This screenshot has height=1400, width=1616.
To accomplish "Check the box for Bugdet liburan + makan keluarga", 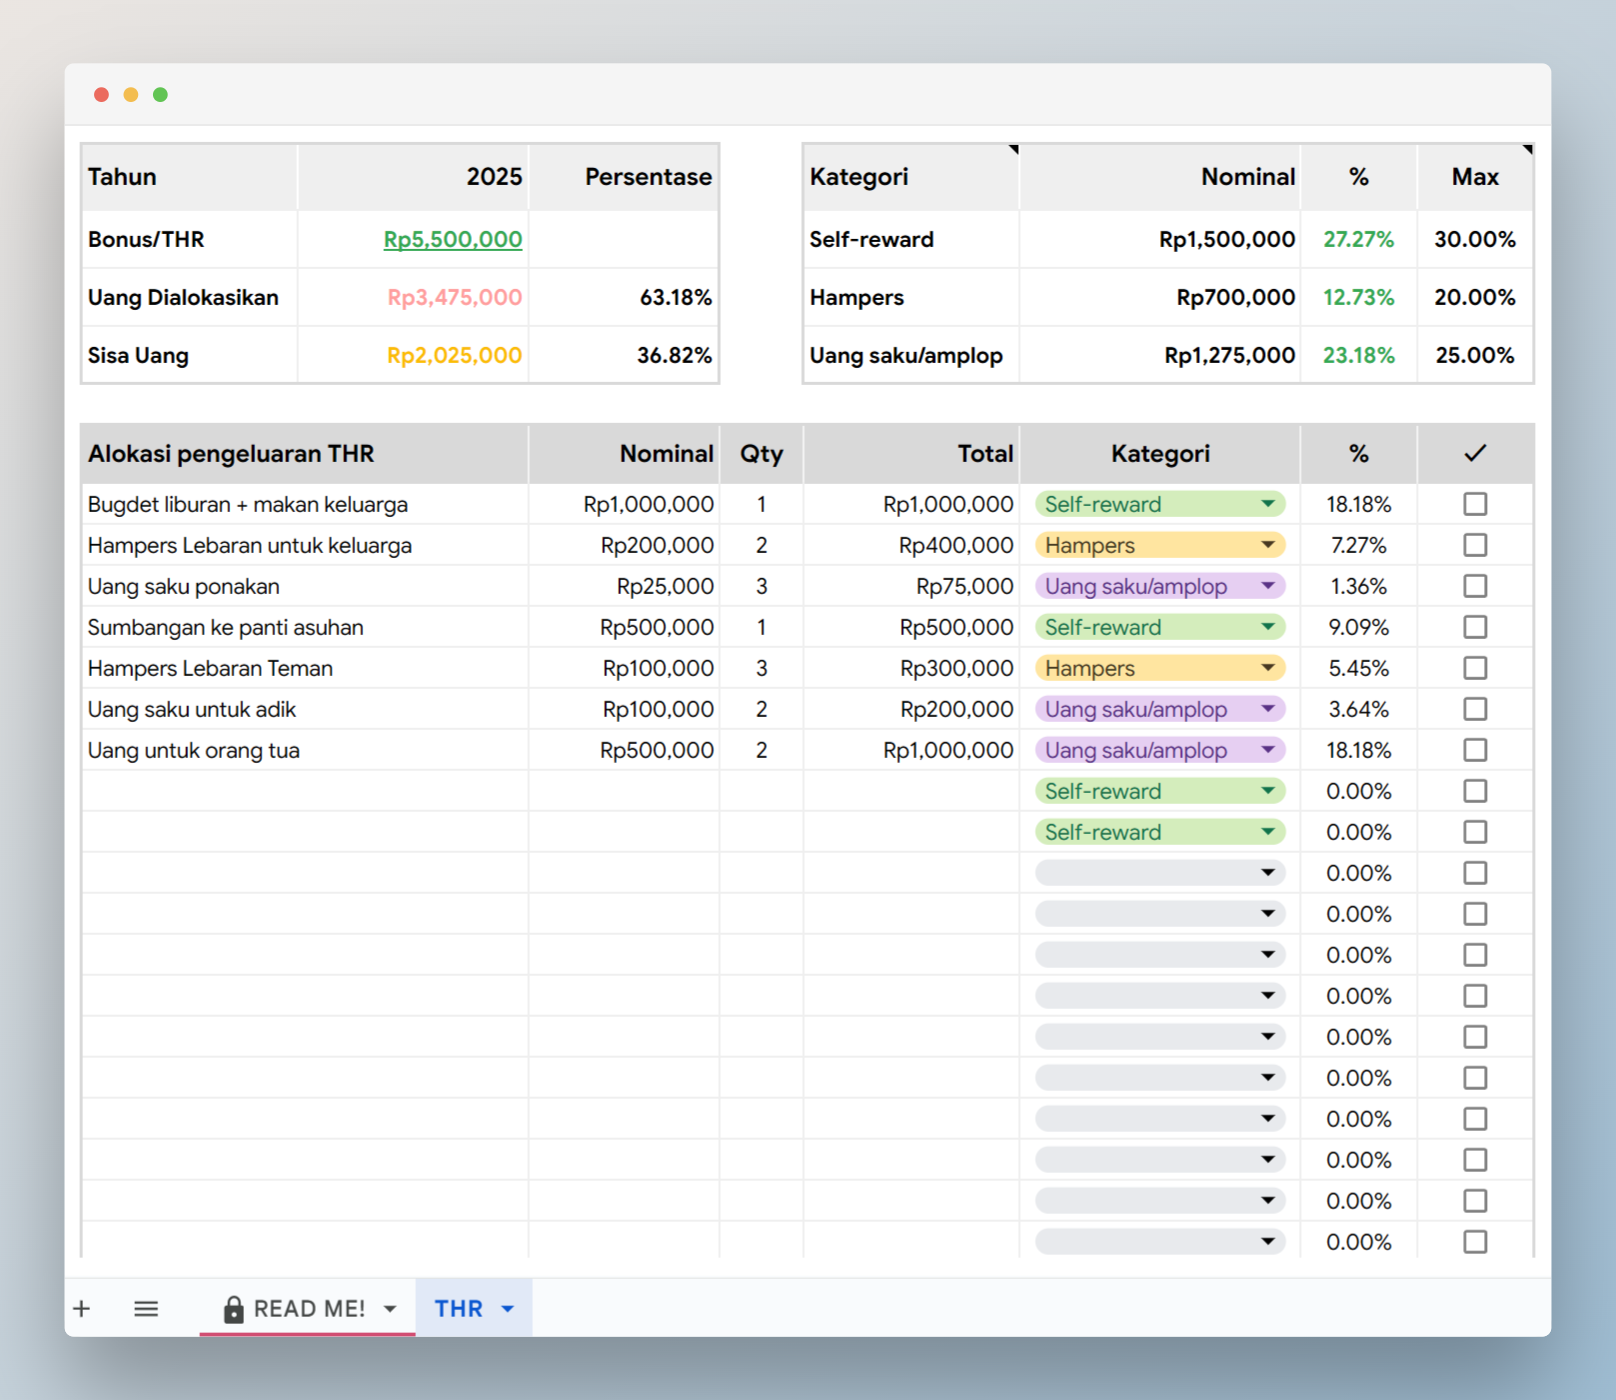I will click(x=1475, y=504).
